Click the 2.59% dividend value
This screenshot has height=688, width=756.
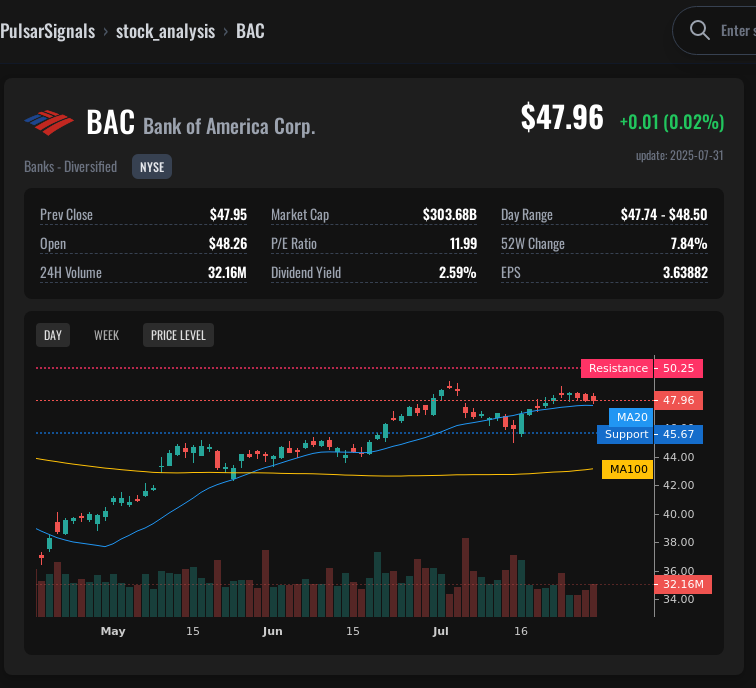click(x=458, y=273)
